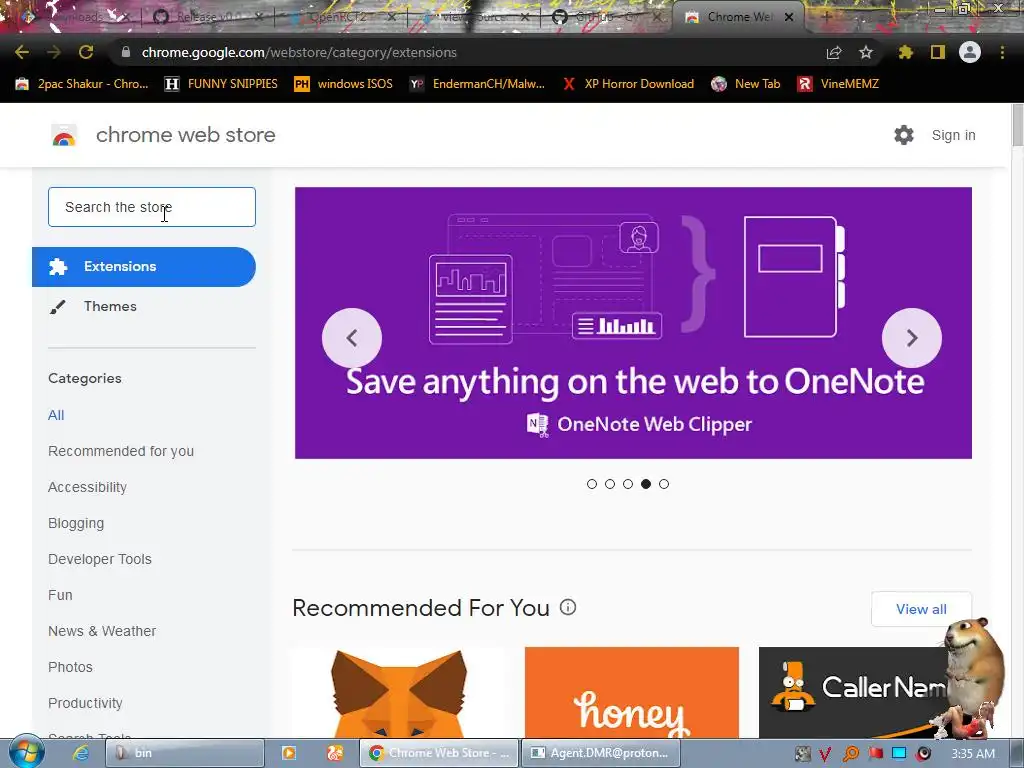
Task: Jump to the first carousel slide dot
Action: (592, 484)
